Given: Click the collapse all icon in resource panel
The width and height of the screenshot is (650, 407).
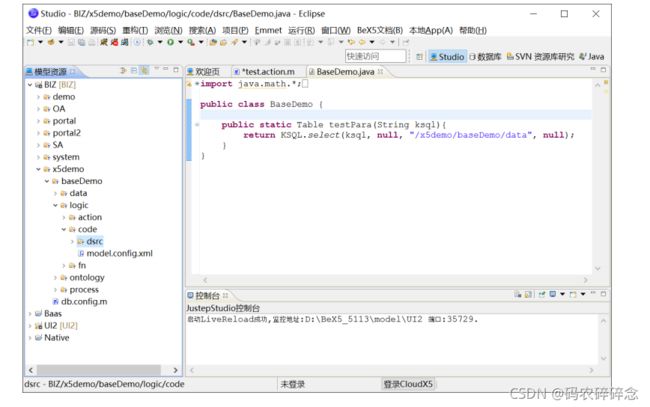Looking at the screenshot, I should point(134,70).
